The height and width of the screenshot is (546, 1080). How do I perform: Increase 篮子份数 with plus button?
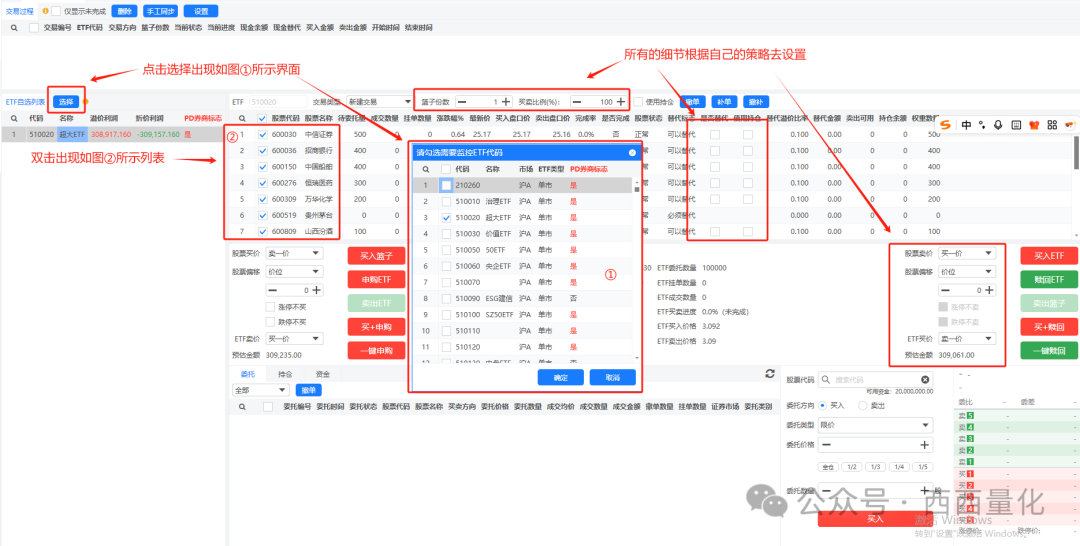click(506, 102)
